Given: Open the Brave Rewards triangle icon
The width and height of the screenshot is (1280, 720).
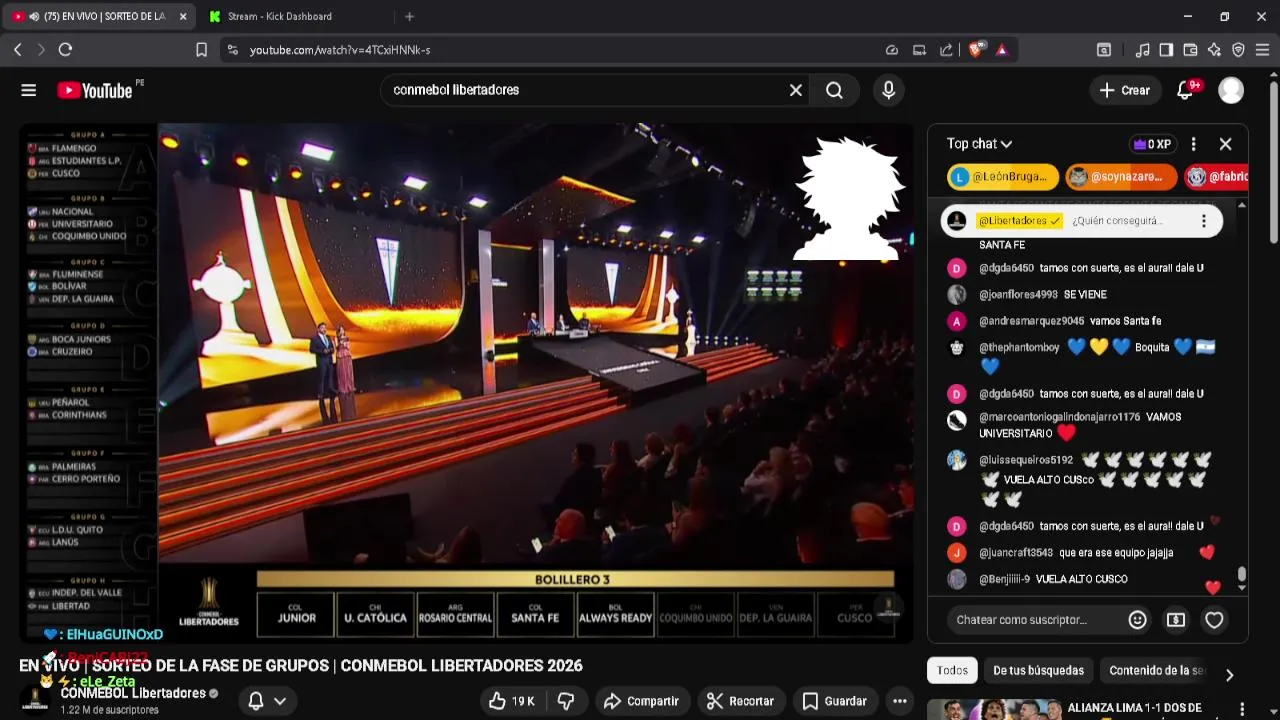Looking at the screenshot, I should (x=1002, y=50).
